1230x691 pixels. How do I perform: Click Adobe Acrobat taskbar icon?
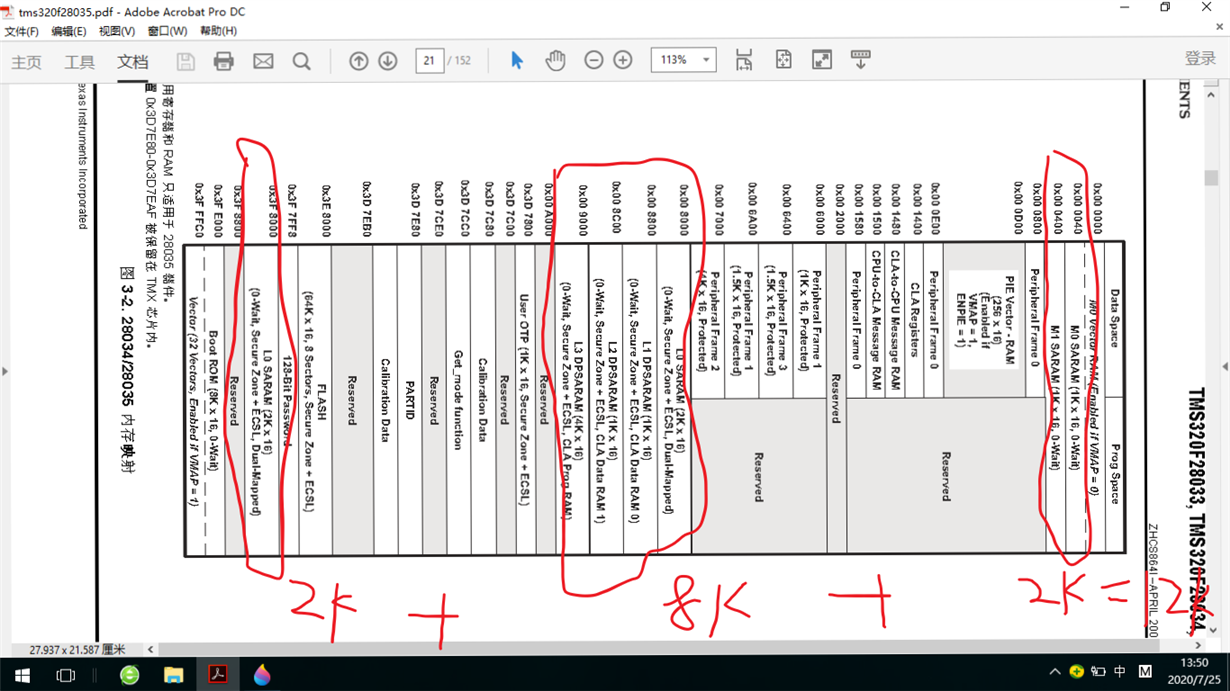218,674
